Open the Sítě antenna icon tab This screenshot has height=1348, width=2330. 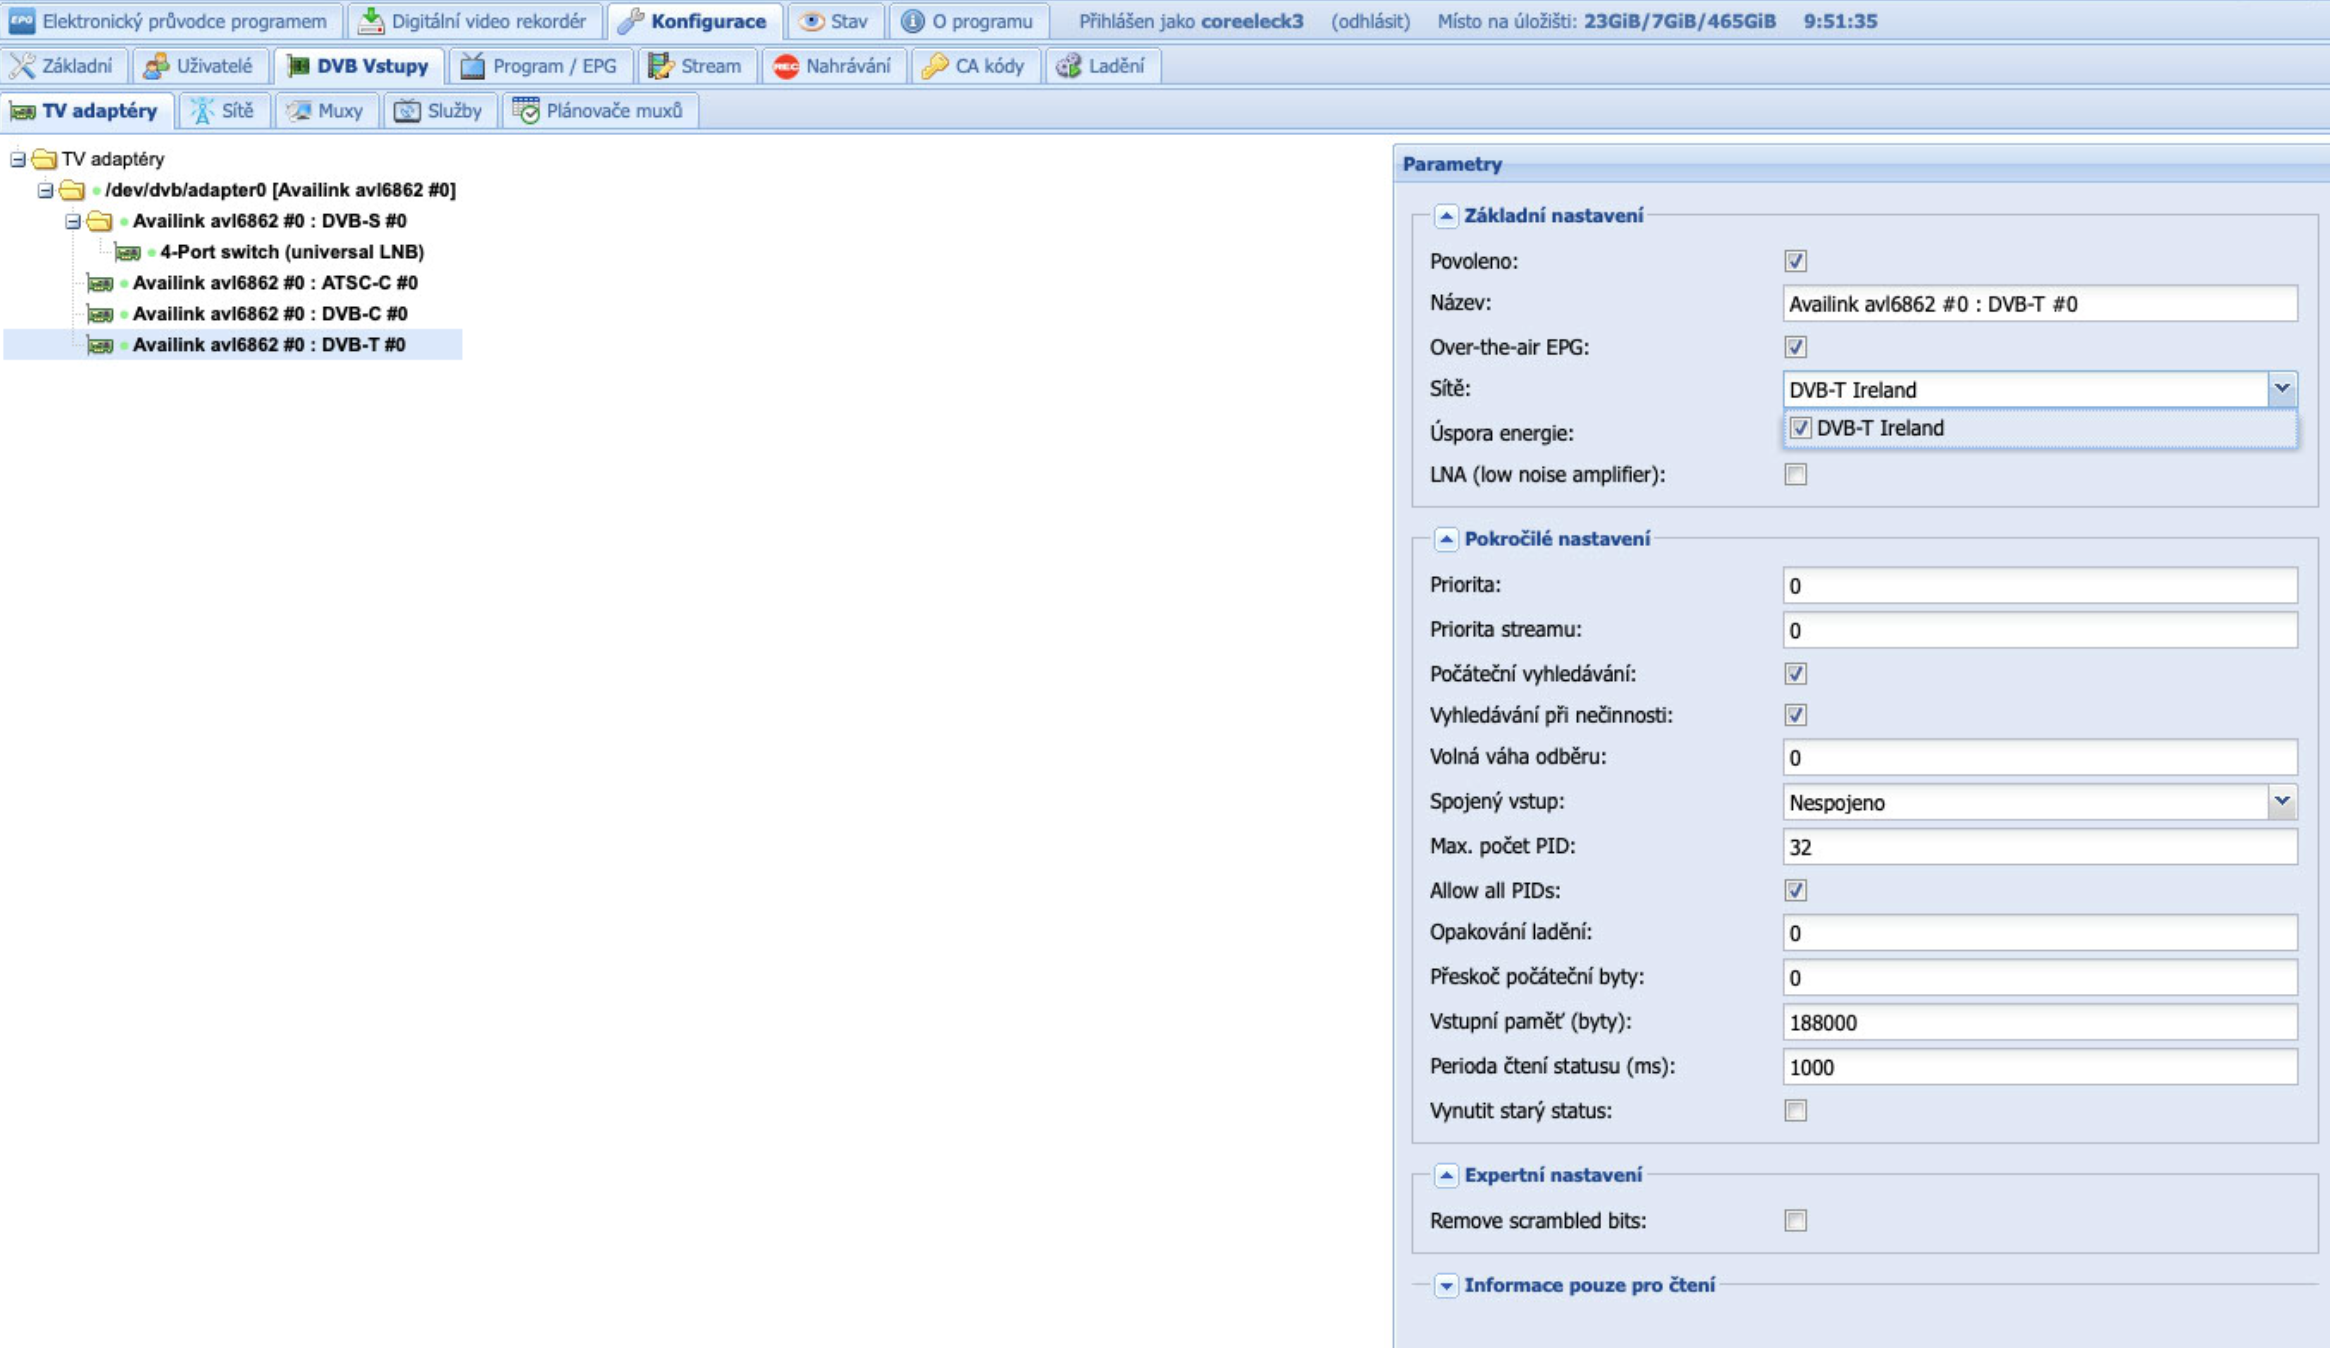pyautogui.click(x=223, y=111)
